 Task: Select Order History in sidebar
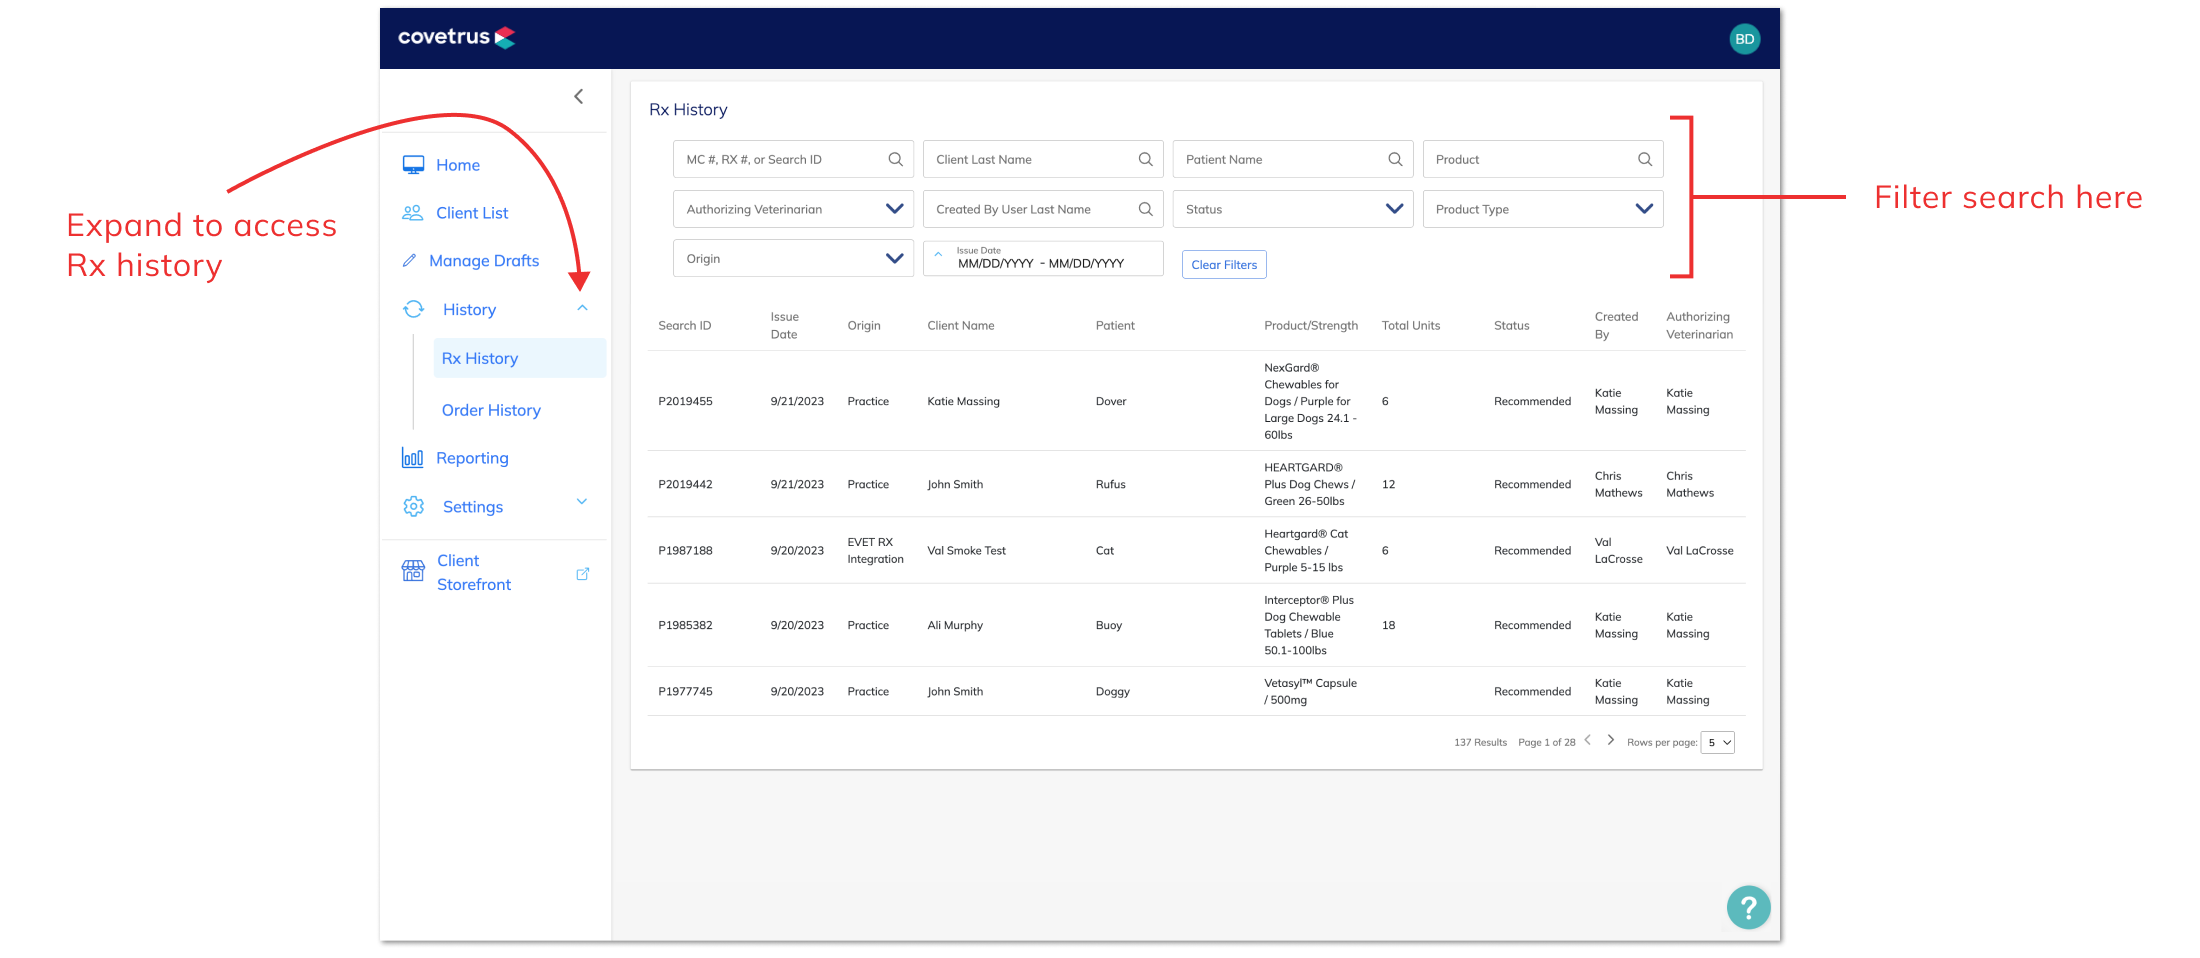[491, 410]
